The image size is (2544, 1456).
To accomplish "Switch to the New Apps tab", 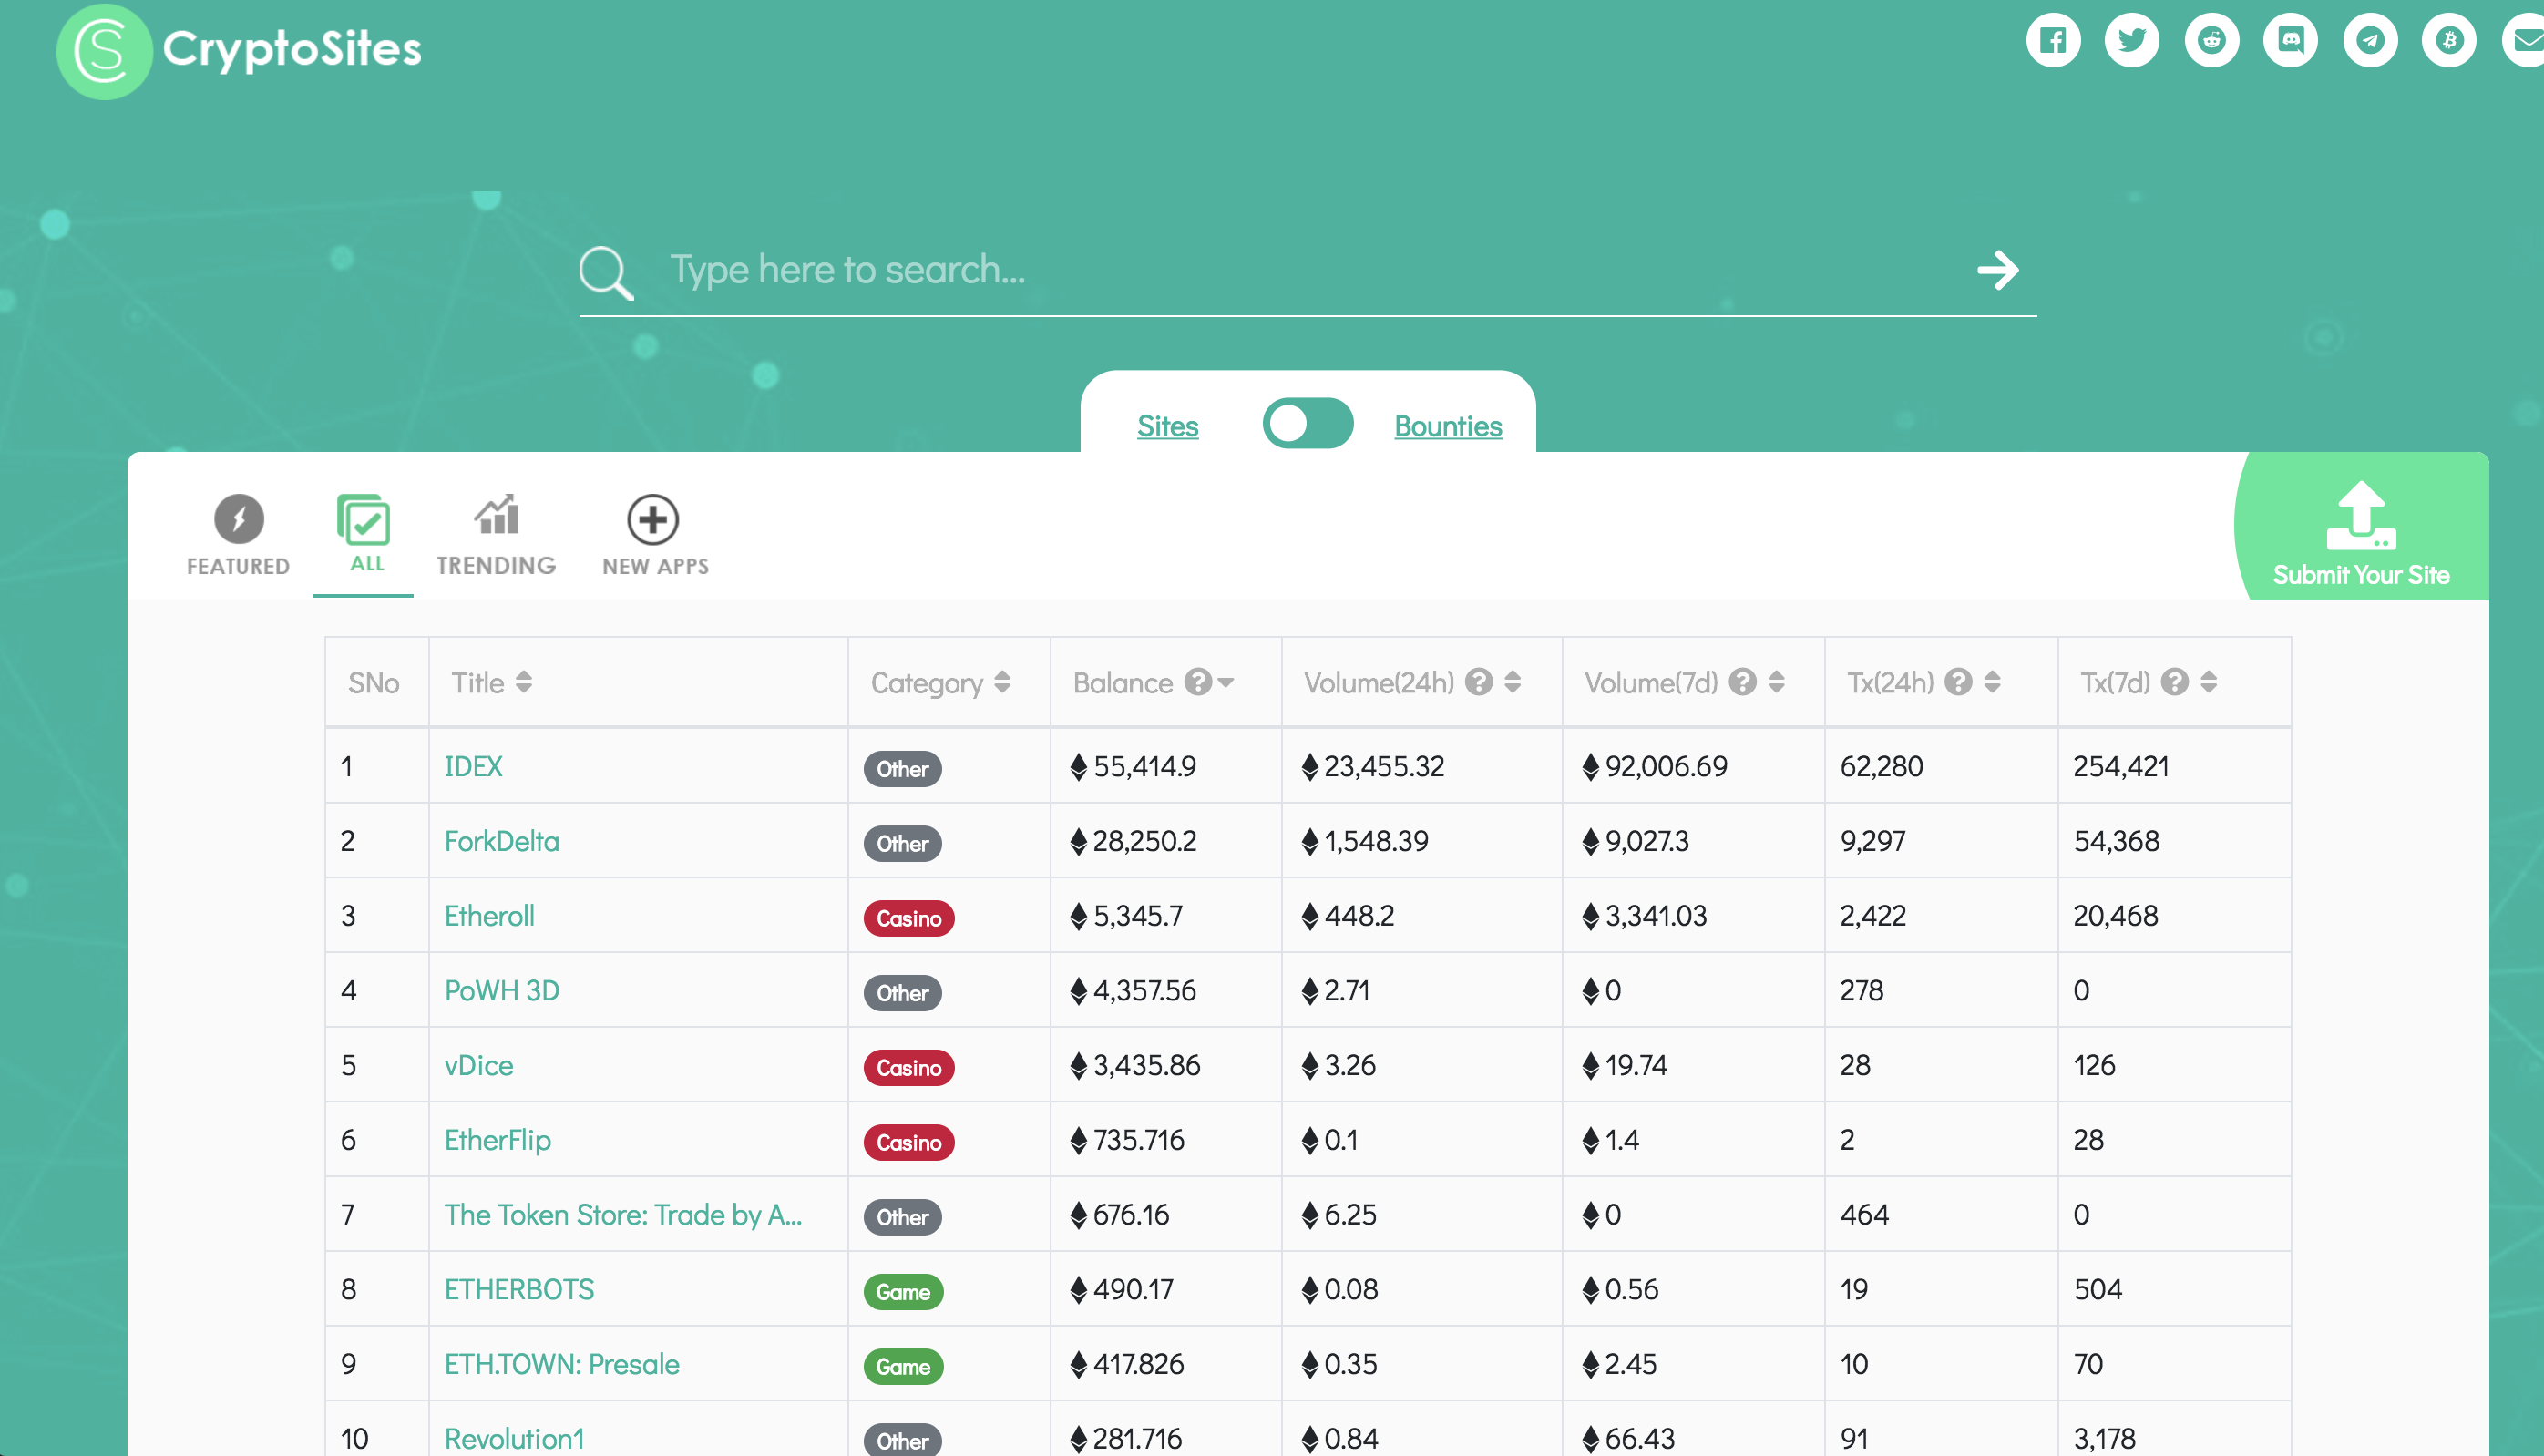I will coord(654,535).
